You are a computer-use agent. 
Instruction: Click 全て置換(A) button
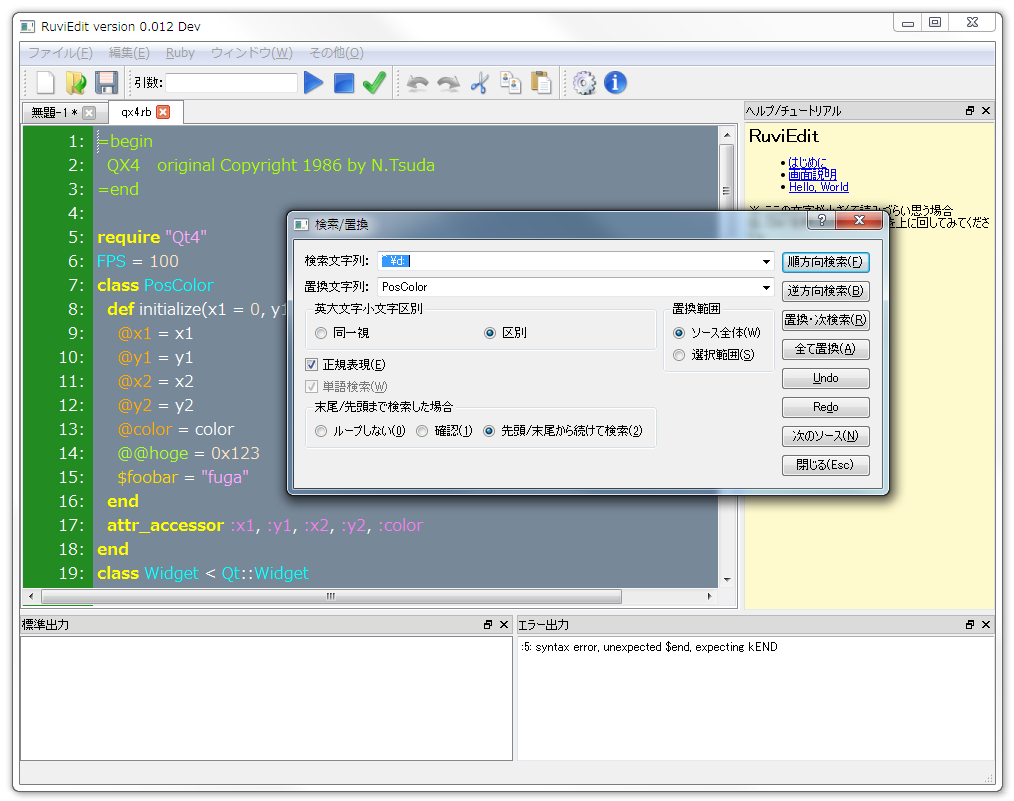(825, 349)
